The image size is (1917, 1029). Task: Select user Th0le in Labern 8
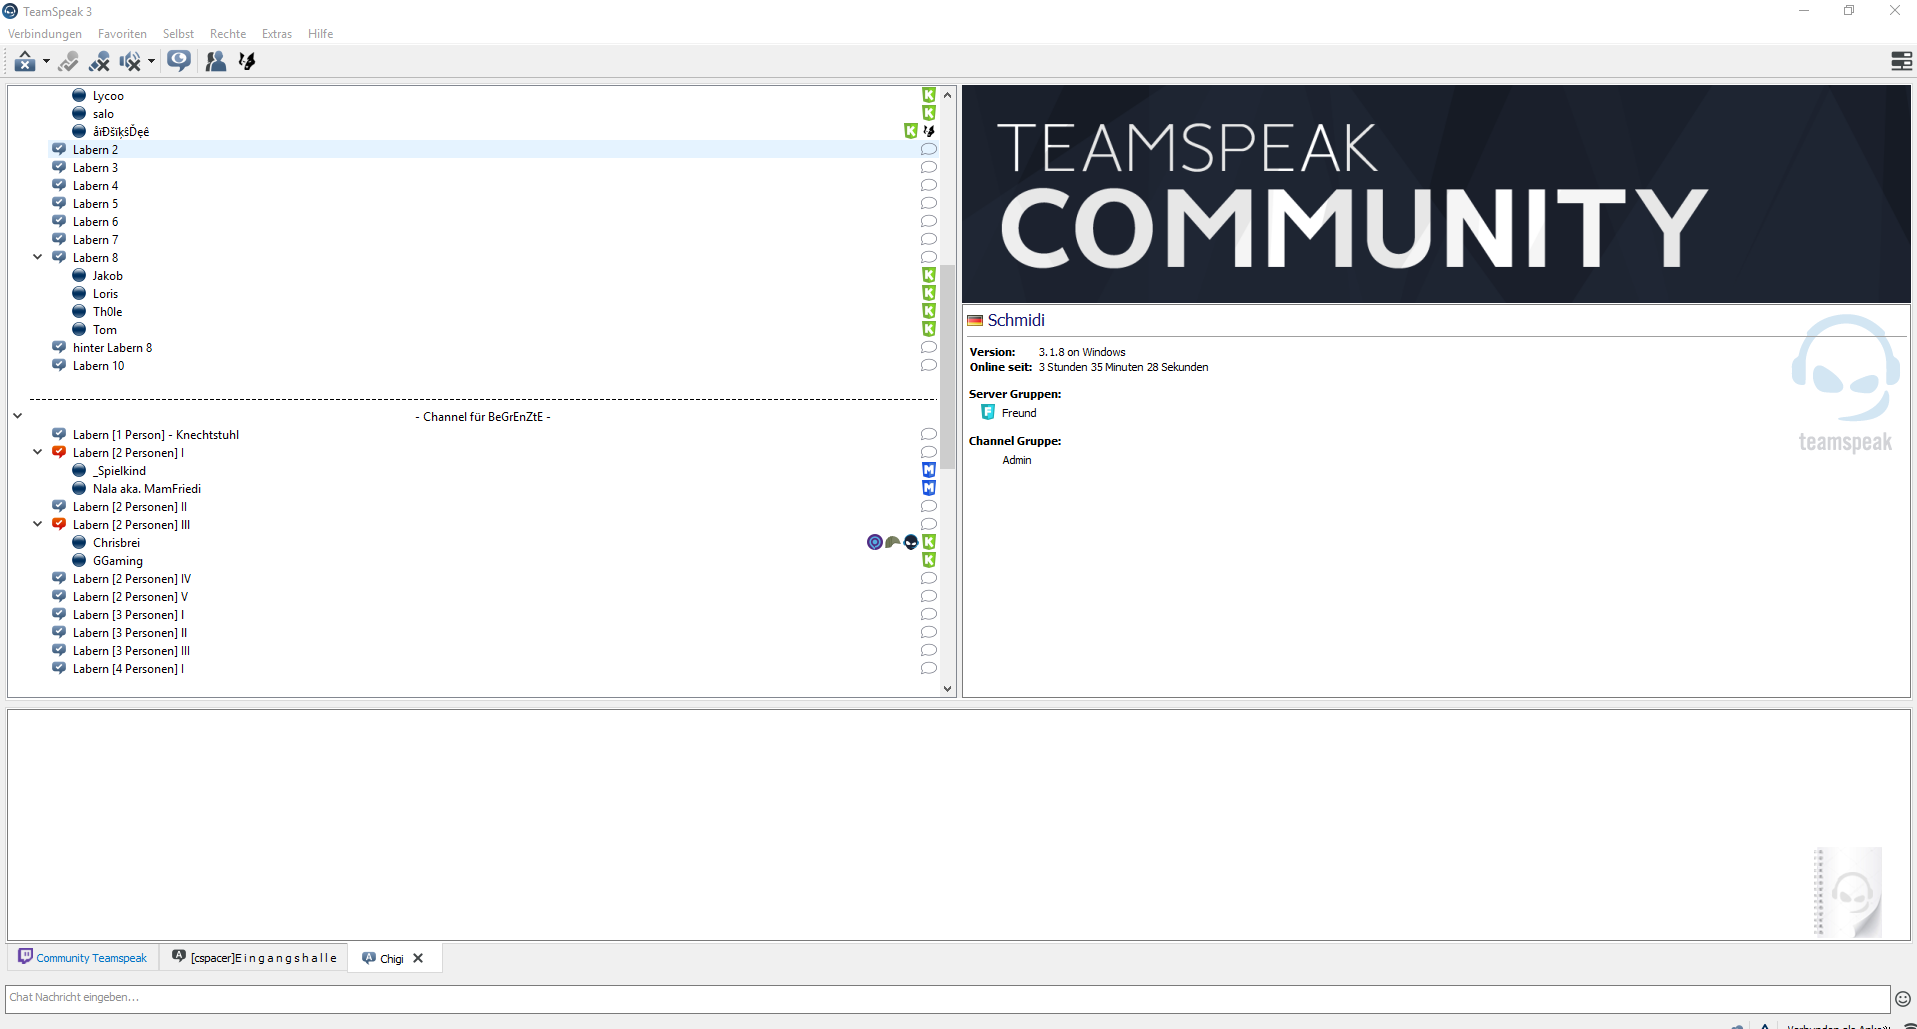pyautogui.click(x=107, y=312)
